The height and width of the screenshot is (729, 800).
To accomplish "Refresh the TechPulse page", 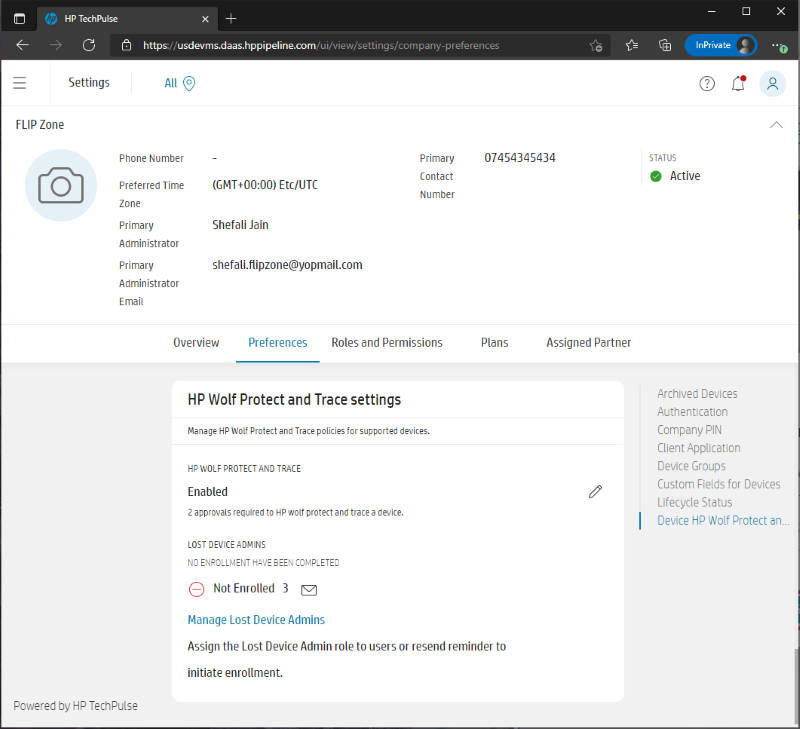I will pos(89,45).
